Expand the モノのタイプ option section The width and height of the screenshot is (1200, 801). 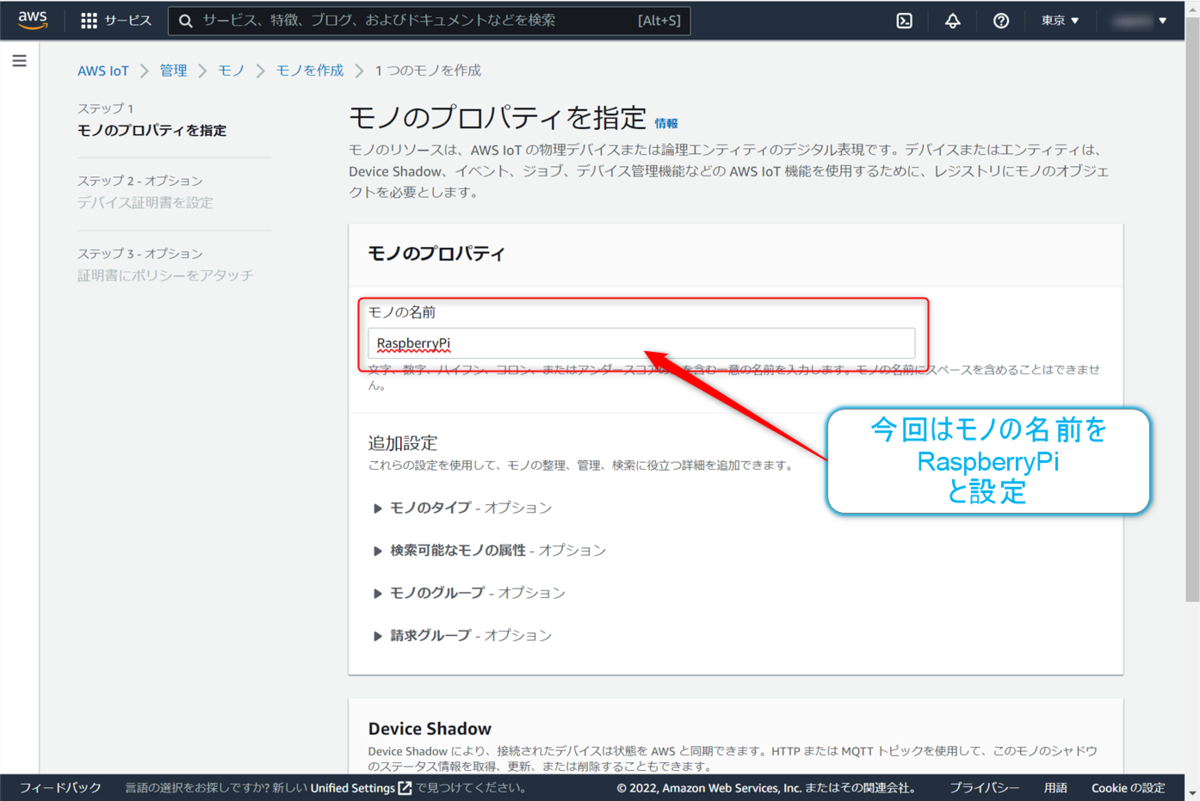462,508
